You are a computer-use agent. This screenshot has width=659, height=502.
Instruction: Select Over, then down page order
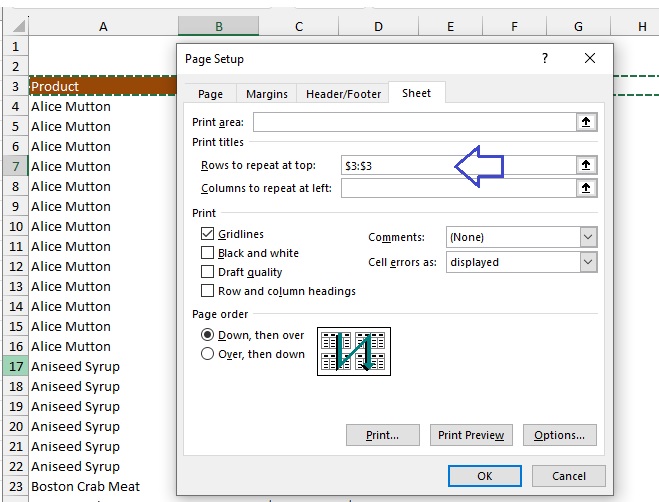[207, 354]
